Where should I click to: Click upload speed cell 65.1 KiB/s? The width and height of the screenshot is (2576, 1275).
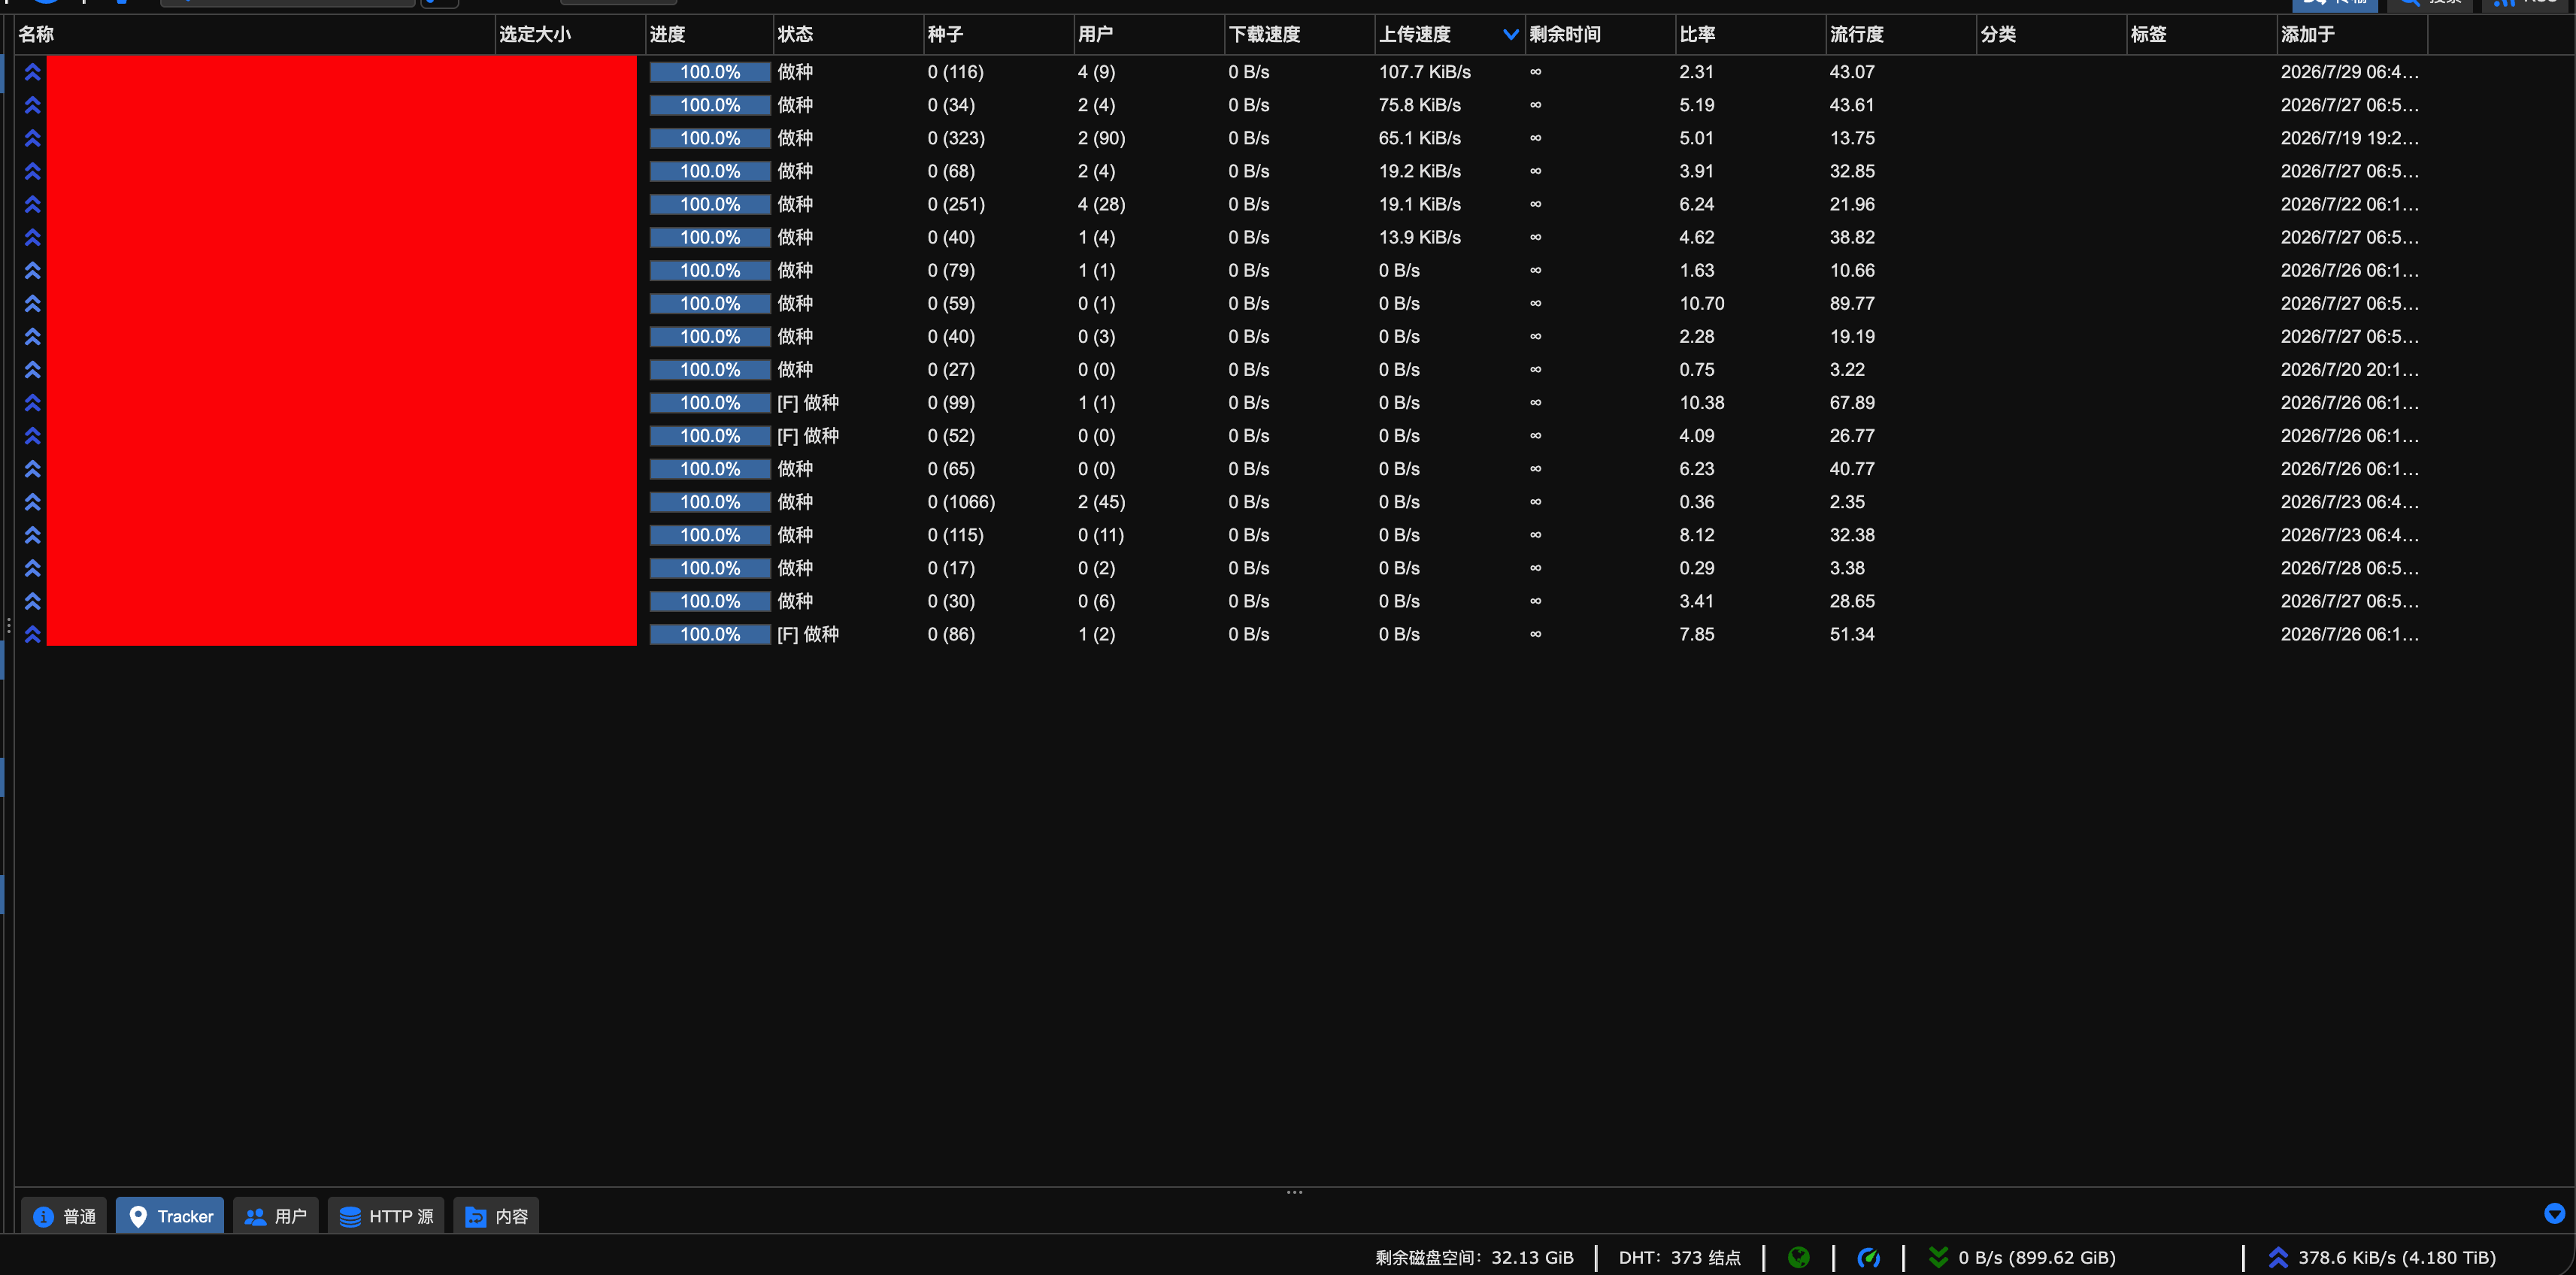(1419, 138)
